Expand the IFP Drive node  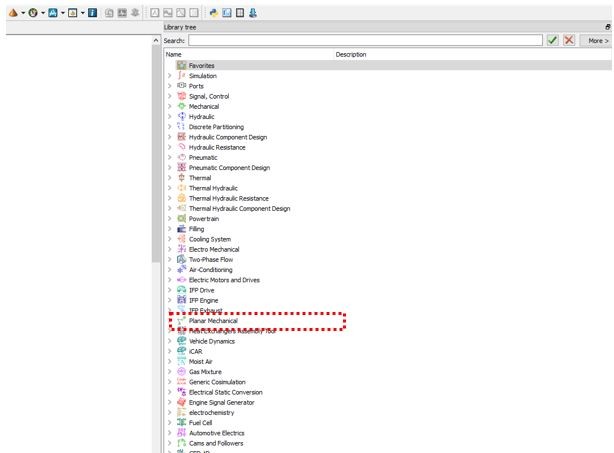[170, 290]
